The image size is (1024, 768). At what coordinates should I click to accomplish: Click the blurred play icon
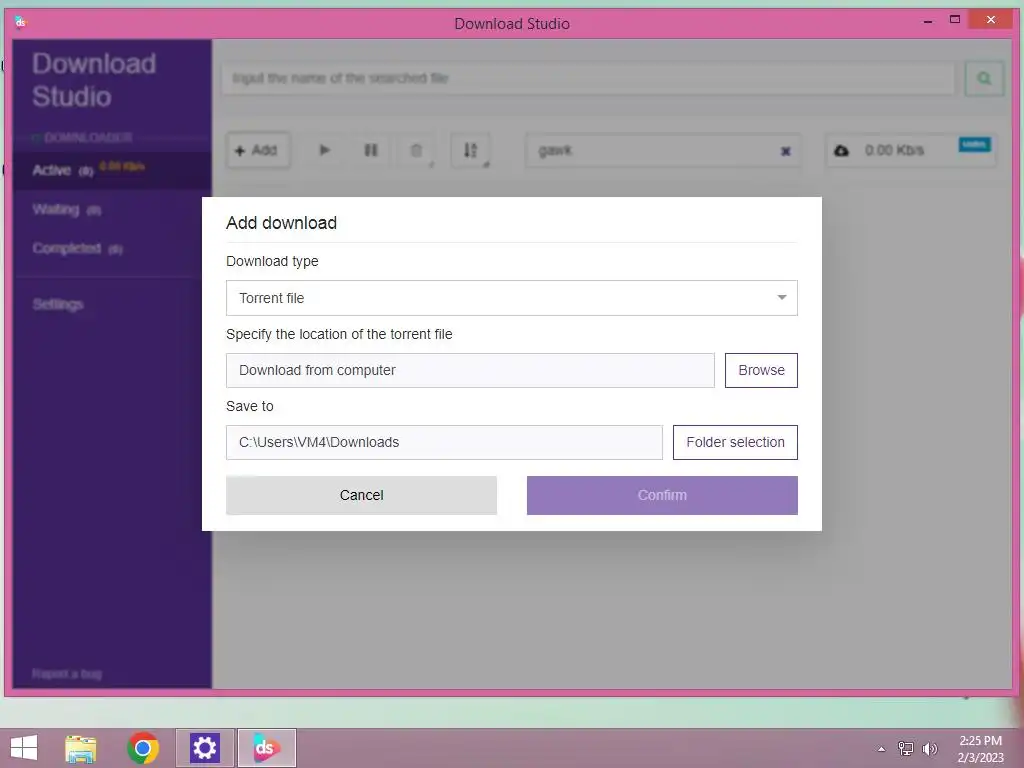[x=325, y=150]
